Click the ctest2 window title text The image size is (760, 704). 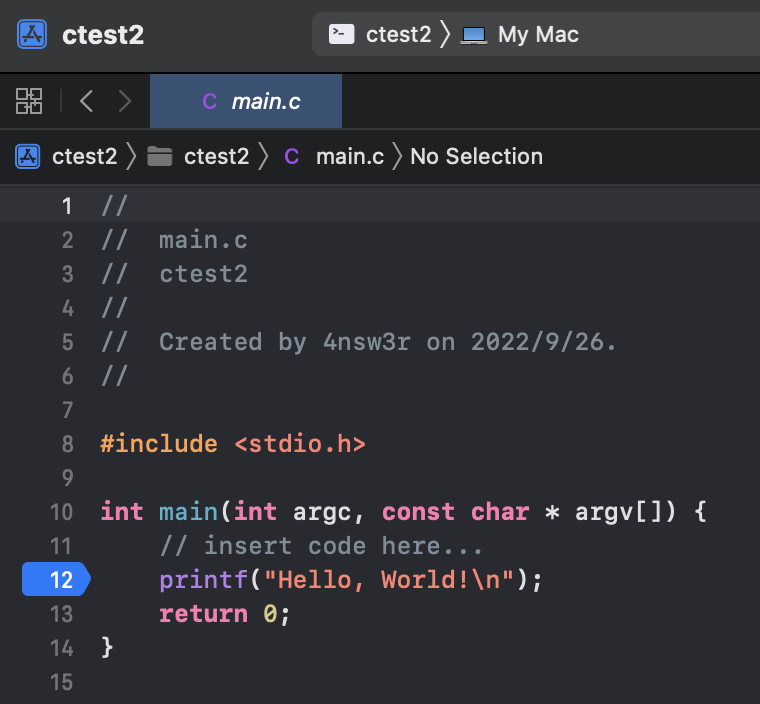pos(103,35)
